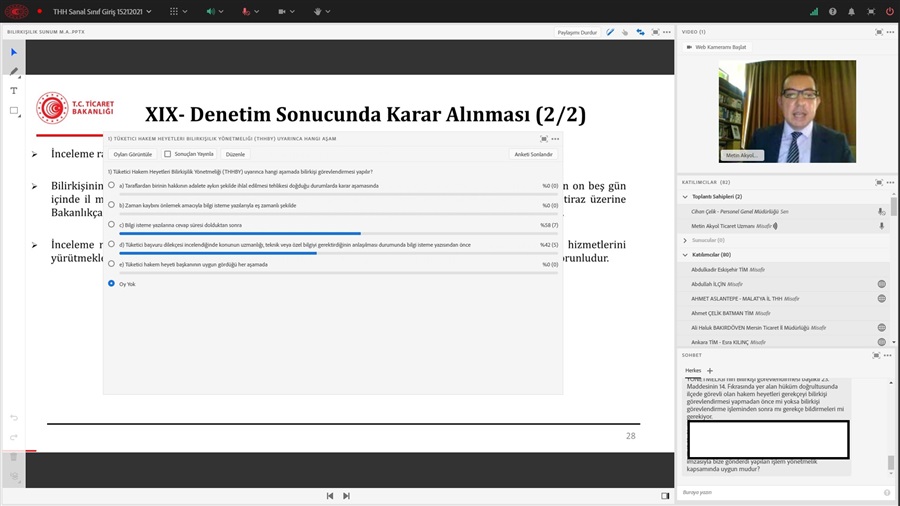Mute the speaker audio icon
This screenshot has width=900, height=506.
(x=210, y=11)
